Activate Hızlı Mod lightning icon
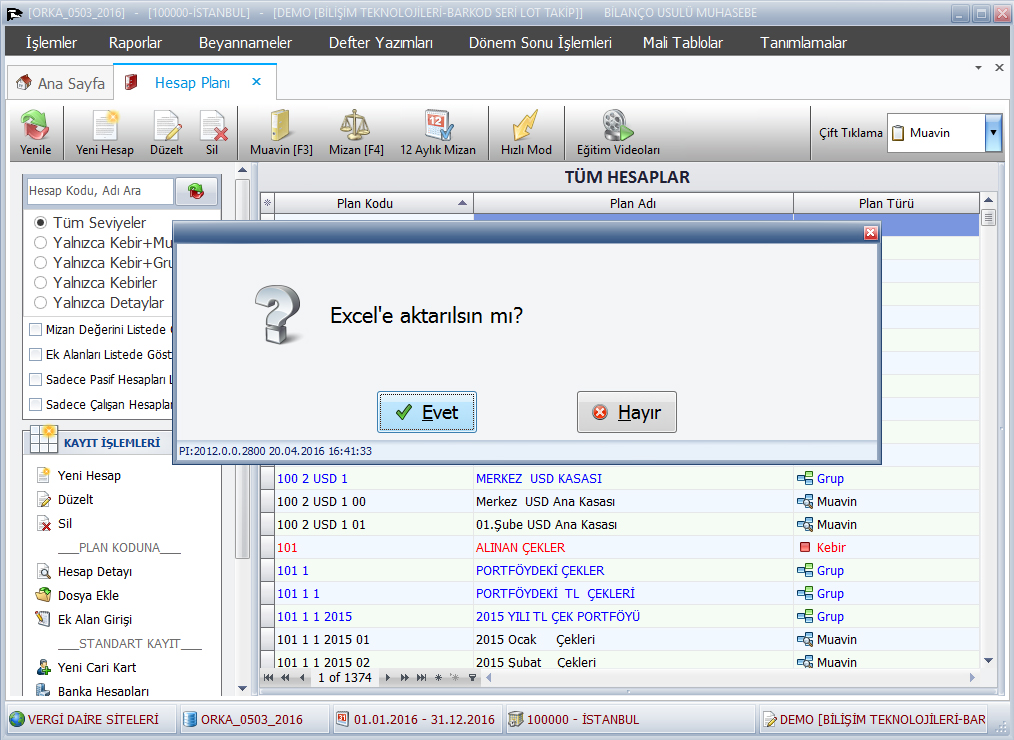 526,133
